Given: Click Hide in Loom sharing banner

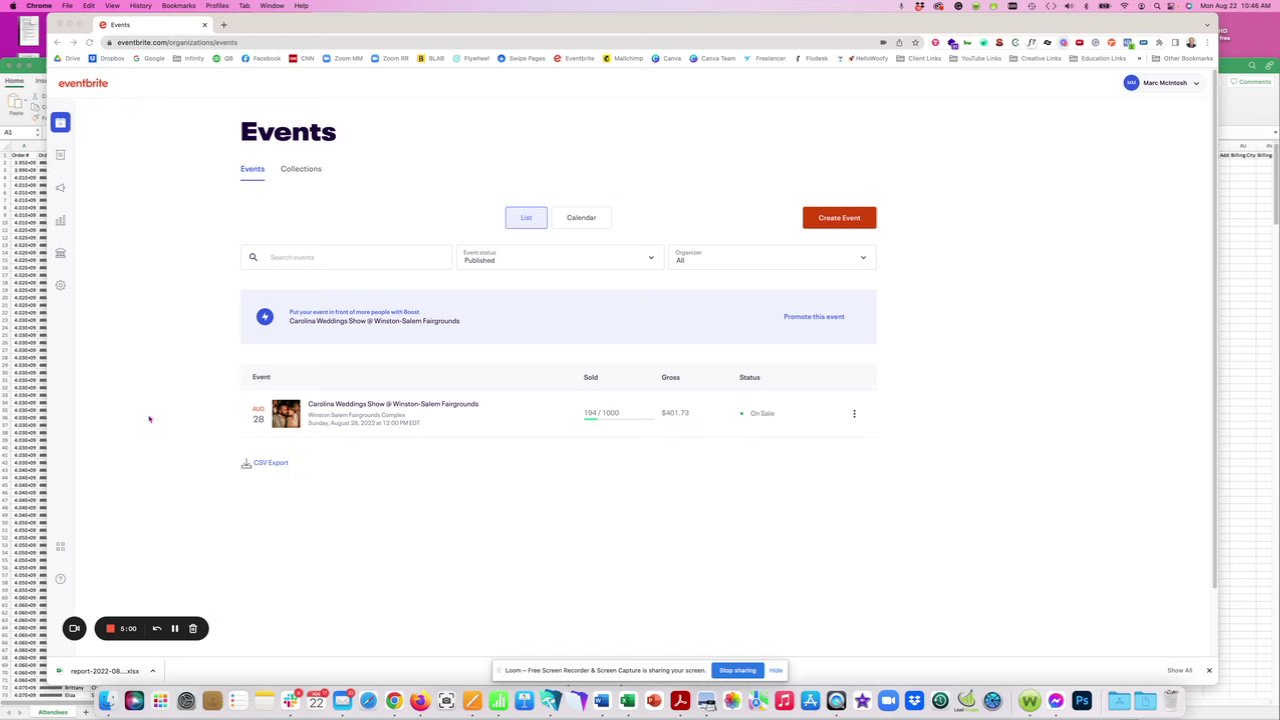Looking at the screenshot, I should tap(776, 671).
